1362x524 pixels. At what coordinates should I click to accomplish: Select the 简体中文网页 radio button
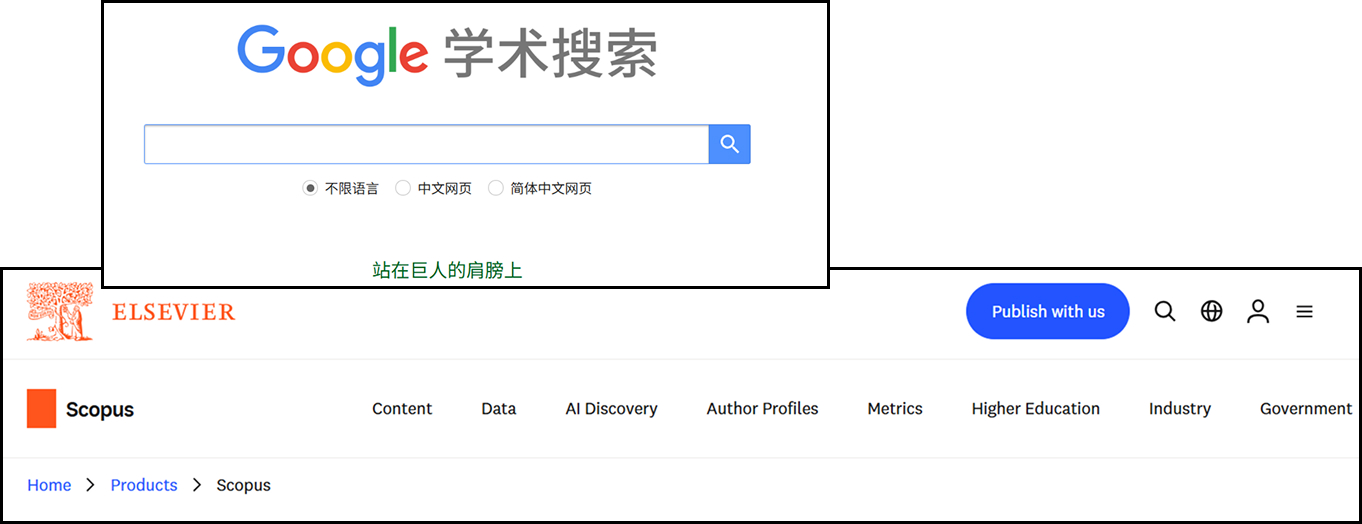(x=495, y=188)
